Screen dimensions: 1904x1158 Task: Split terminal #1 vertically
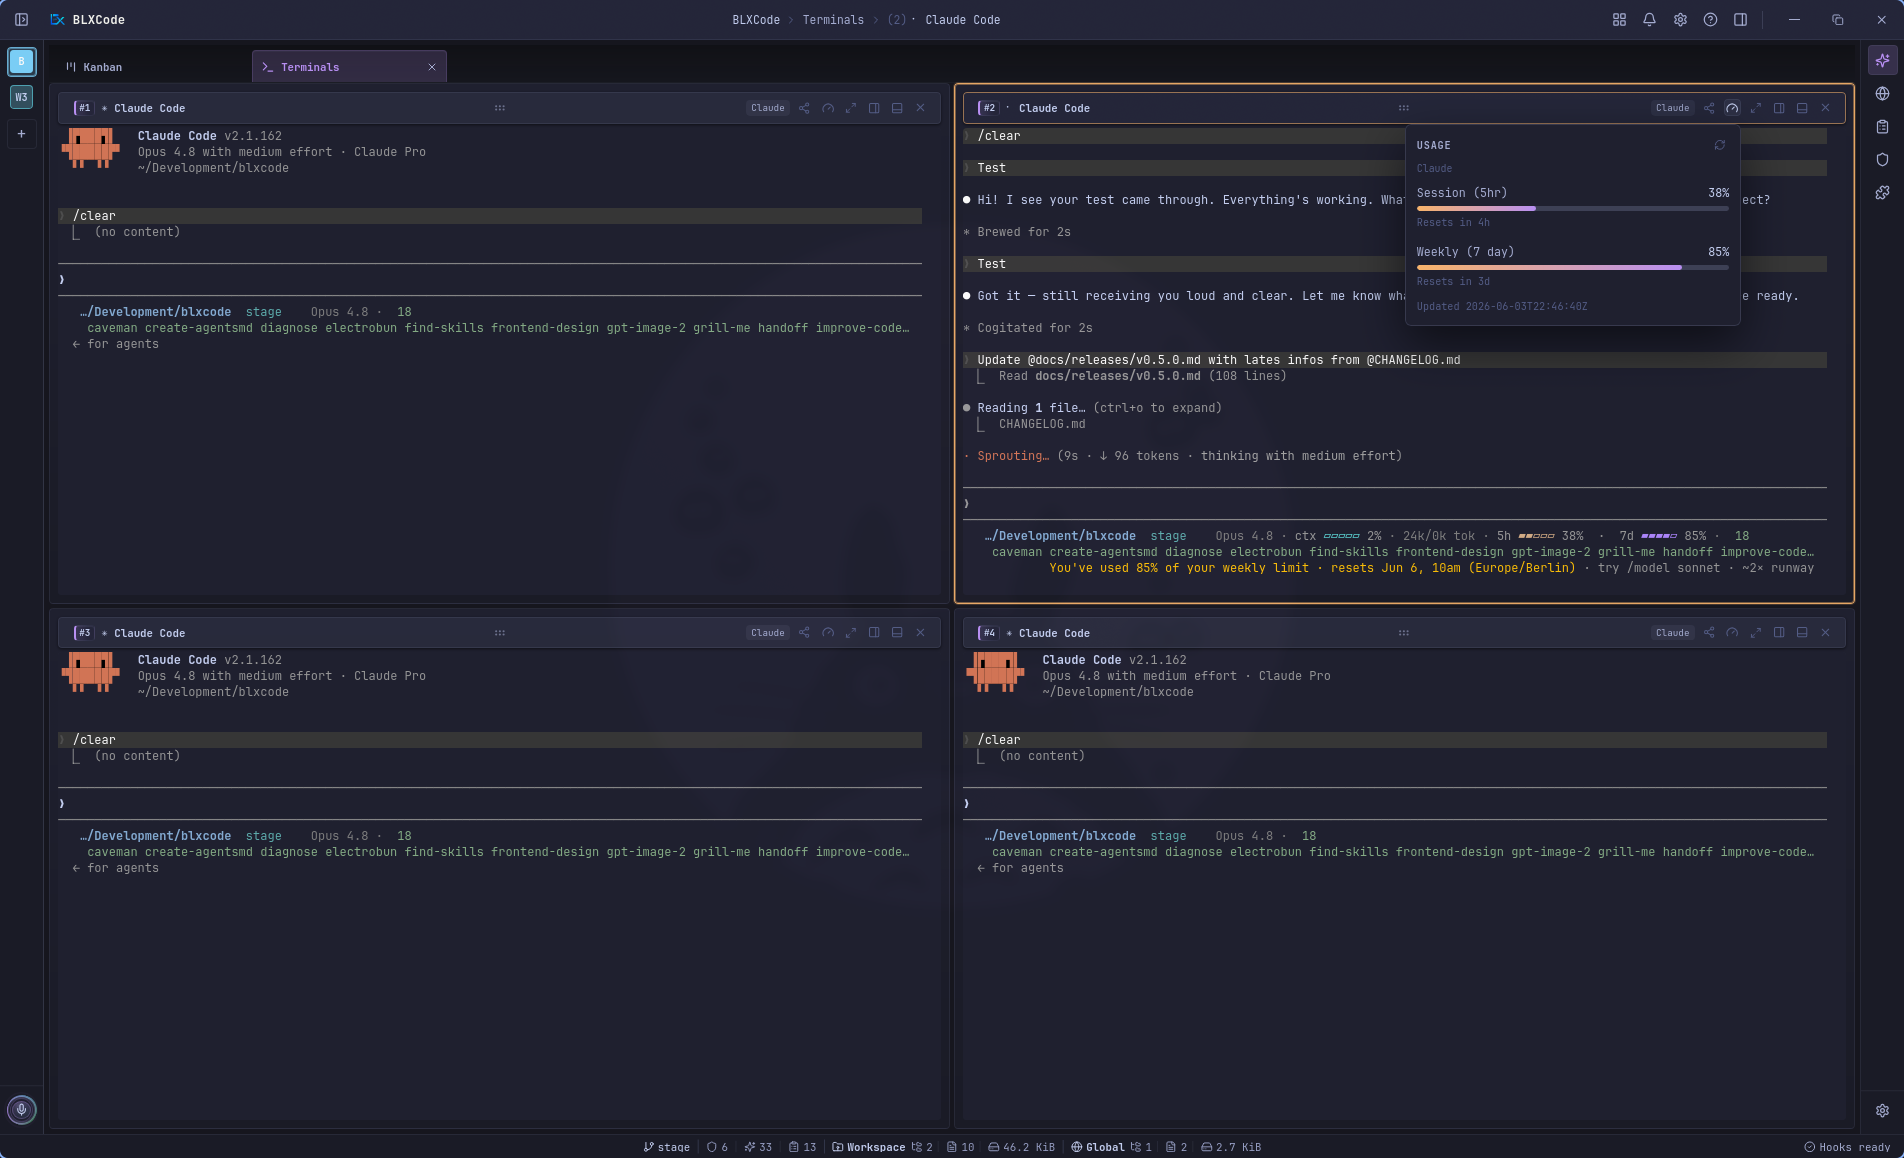[x=874, y=108]
